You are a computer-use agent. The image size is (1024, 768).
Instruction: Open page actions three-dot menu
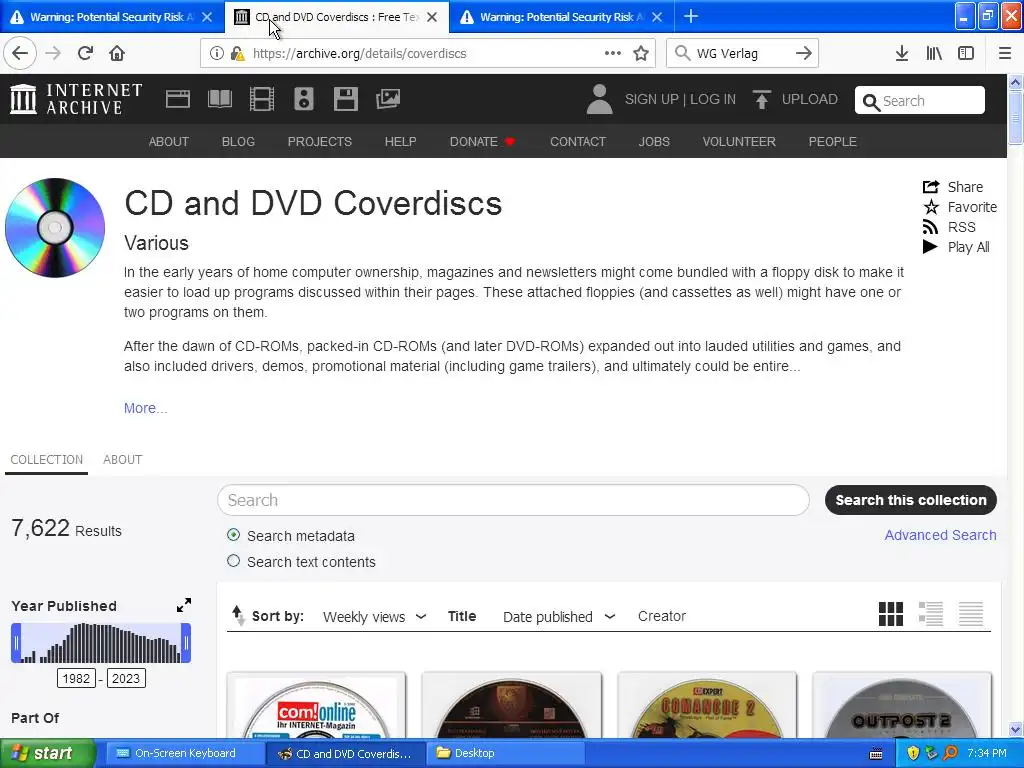(x=613, y=53)
